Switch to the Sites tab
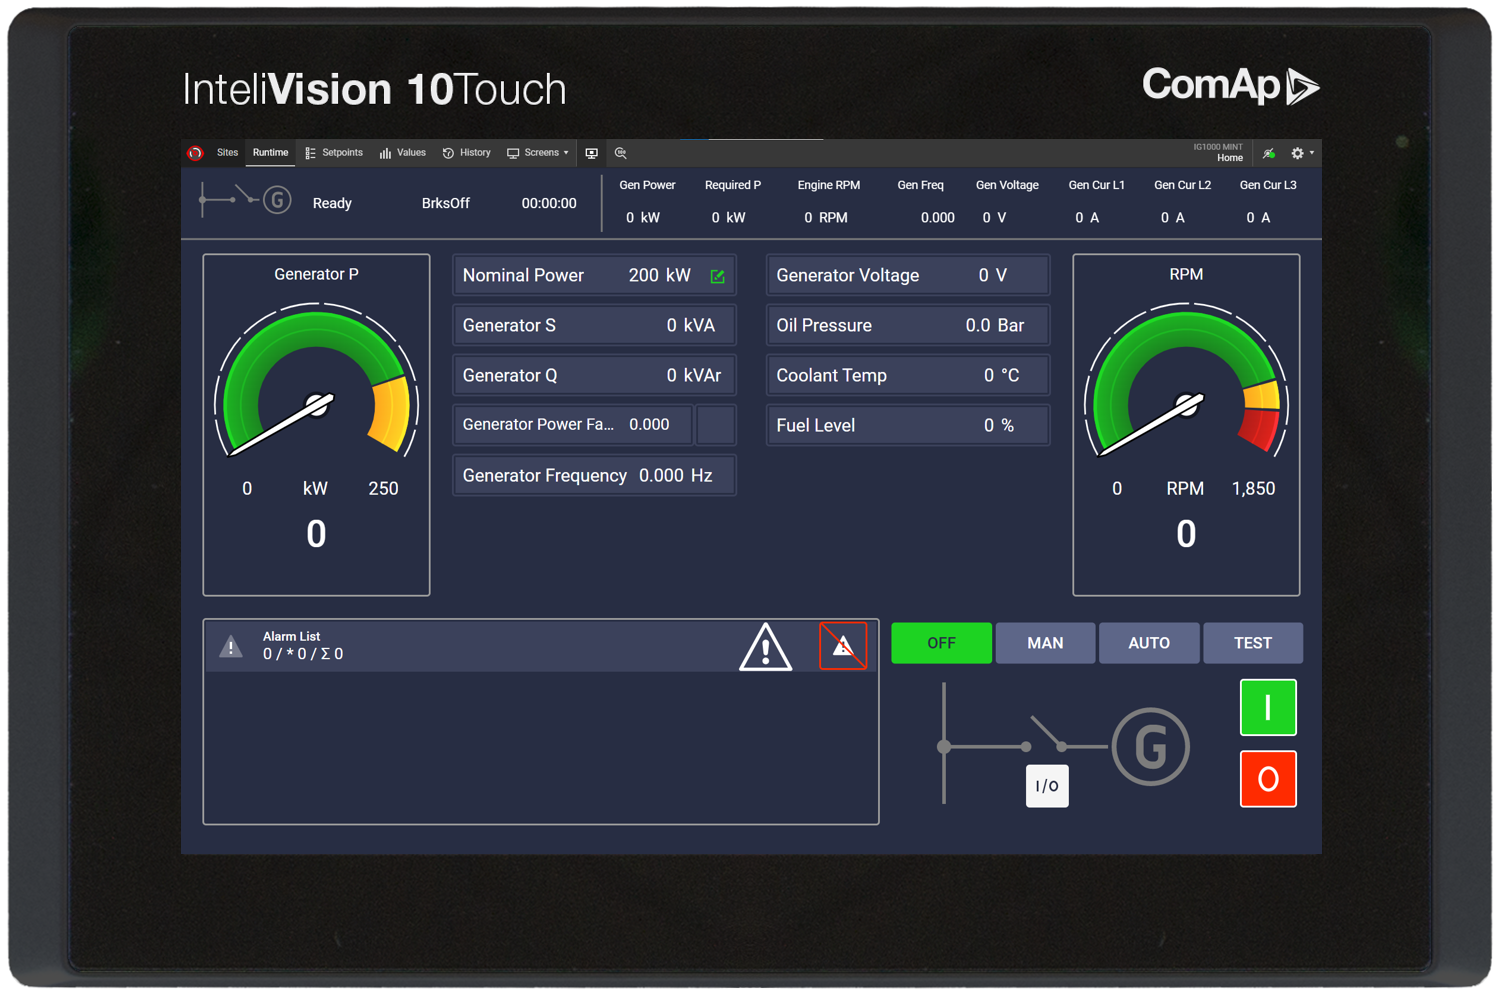 tap(227, 153)
